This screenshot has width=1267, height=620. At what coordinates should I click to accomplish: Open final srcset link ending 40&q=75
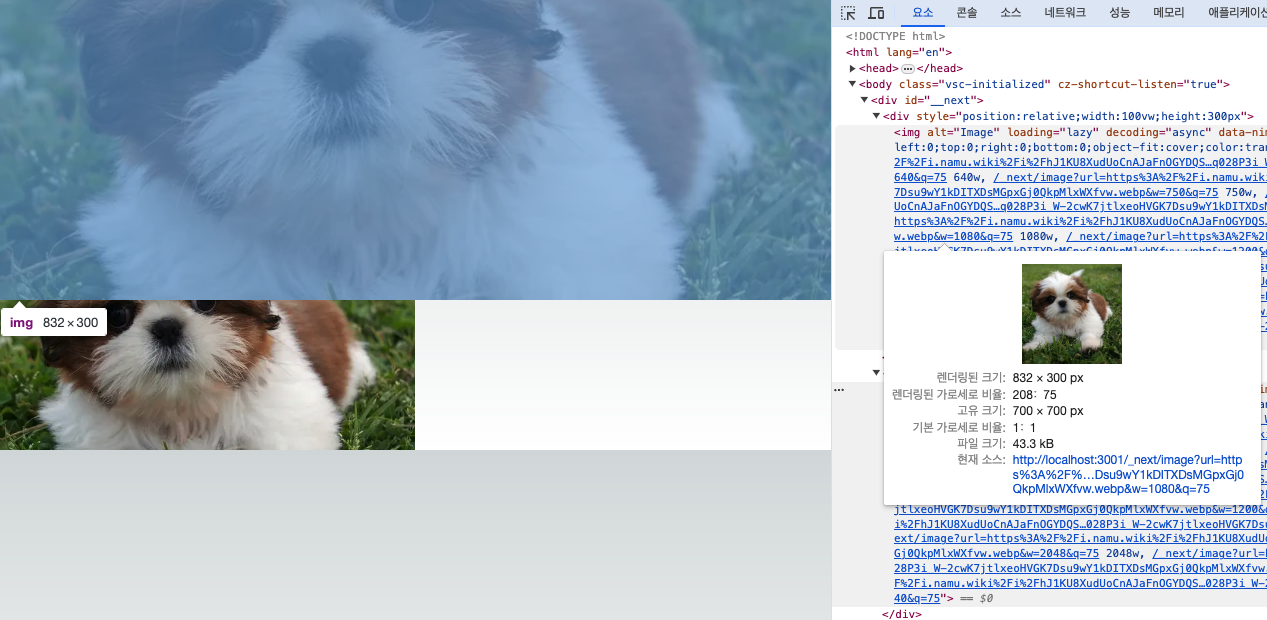(919, 598)
